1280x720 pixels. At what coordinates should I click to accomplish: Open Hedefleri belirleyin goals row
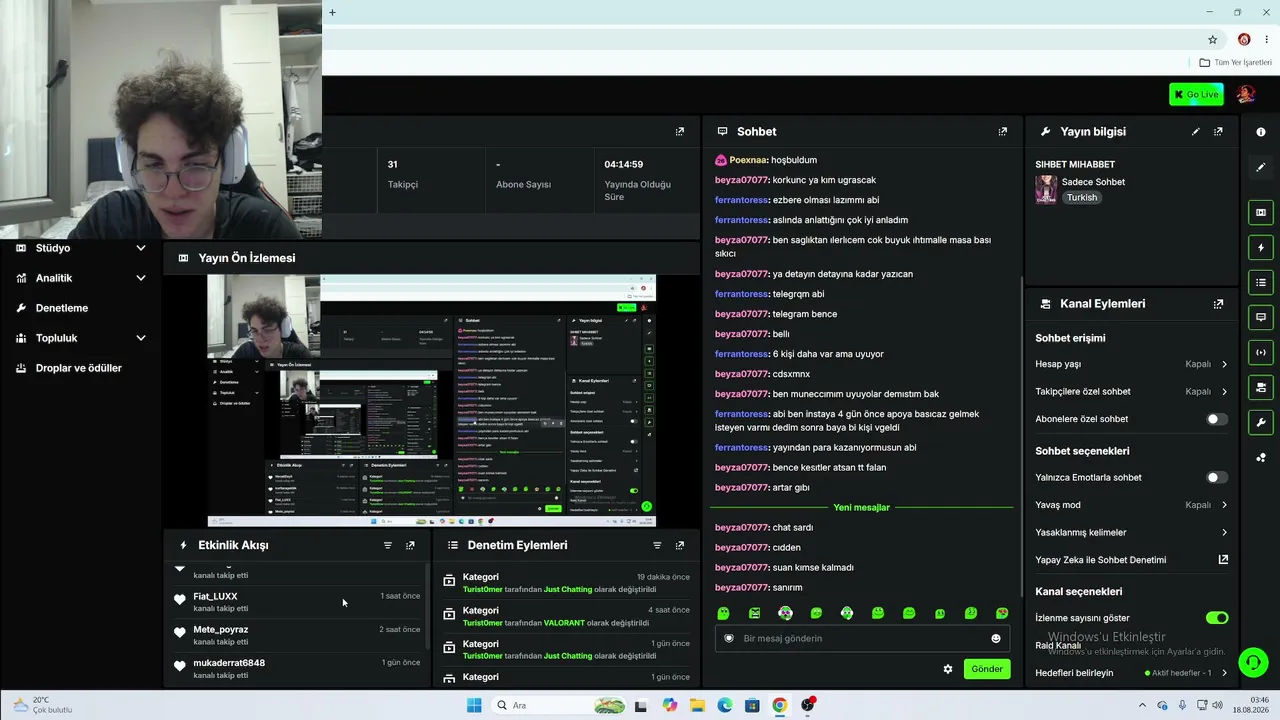(x=1132, y=673)
